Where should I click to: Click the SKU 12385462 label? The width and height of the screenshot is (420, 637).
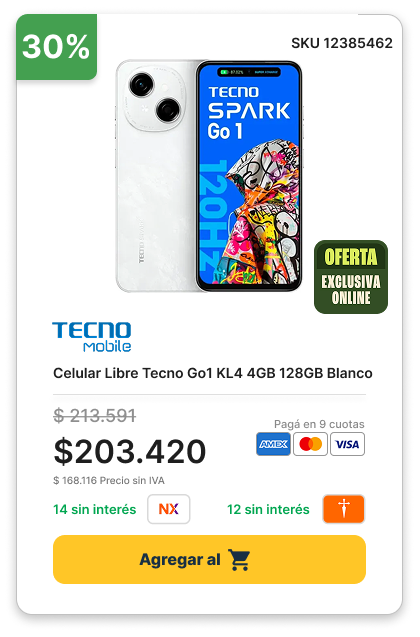point(342,43)
